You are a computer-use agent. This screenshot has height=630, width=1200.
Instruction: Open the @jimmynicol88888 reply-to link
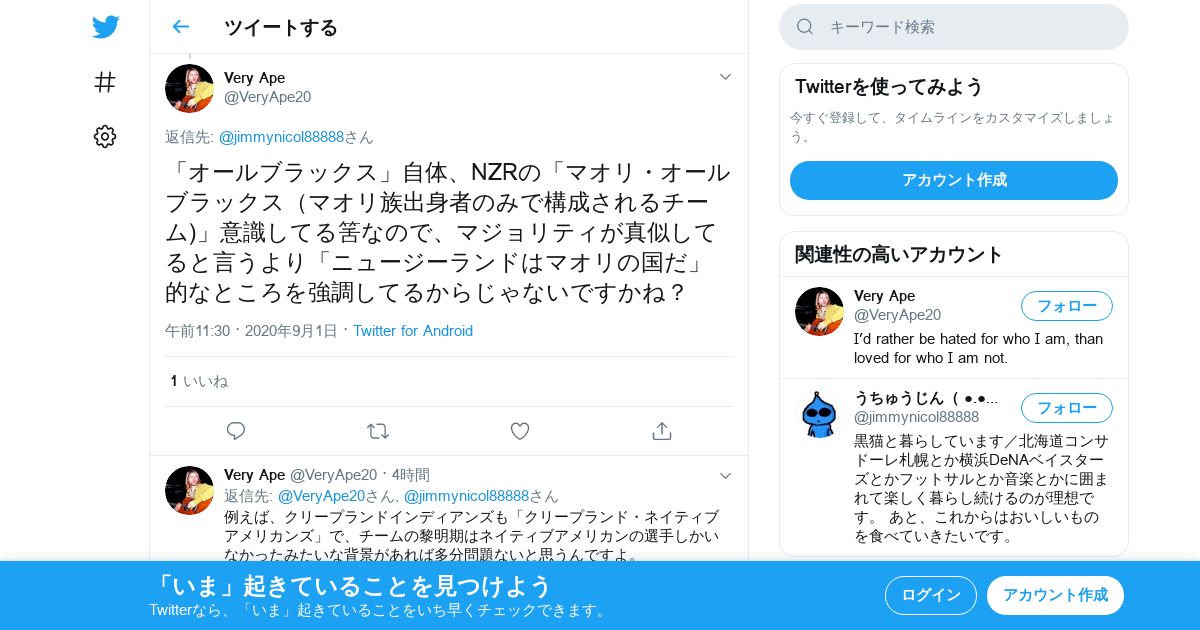pyautogui.click(x=281, y=137)
